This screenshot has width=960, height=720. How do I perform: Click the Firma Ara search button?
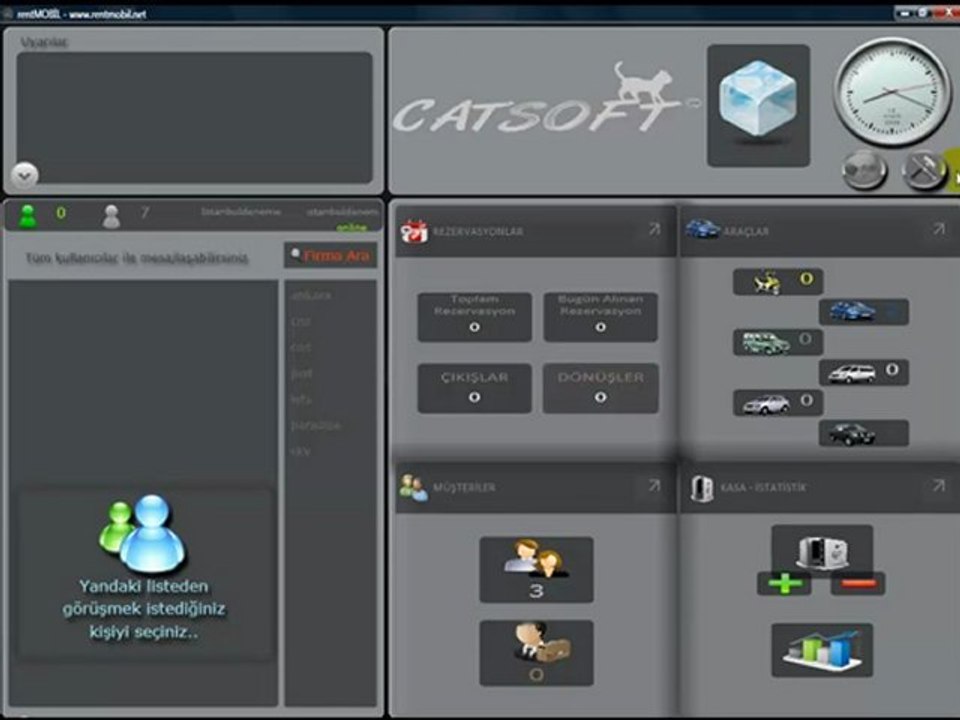(331, 255)
